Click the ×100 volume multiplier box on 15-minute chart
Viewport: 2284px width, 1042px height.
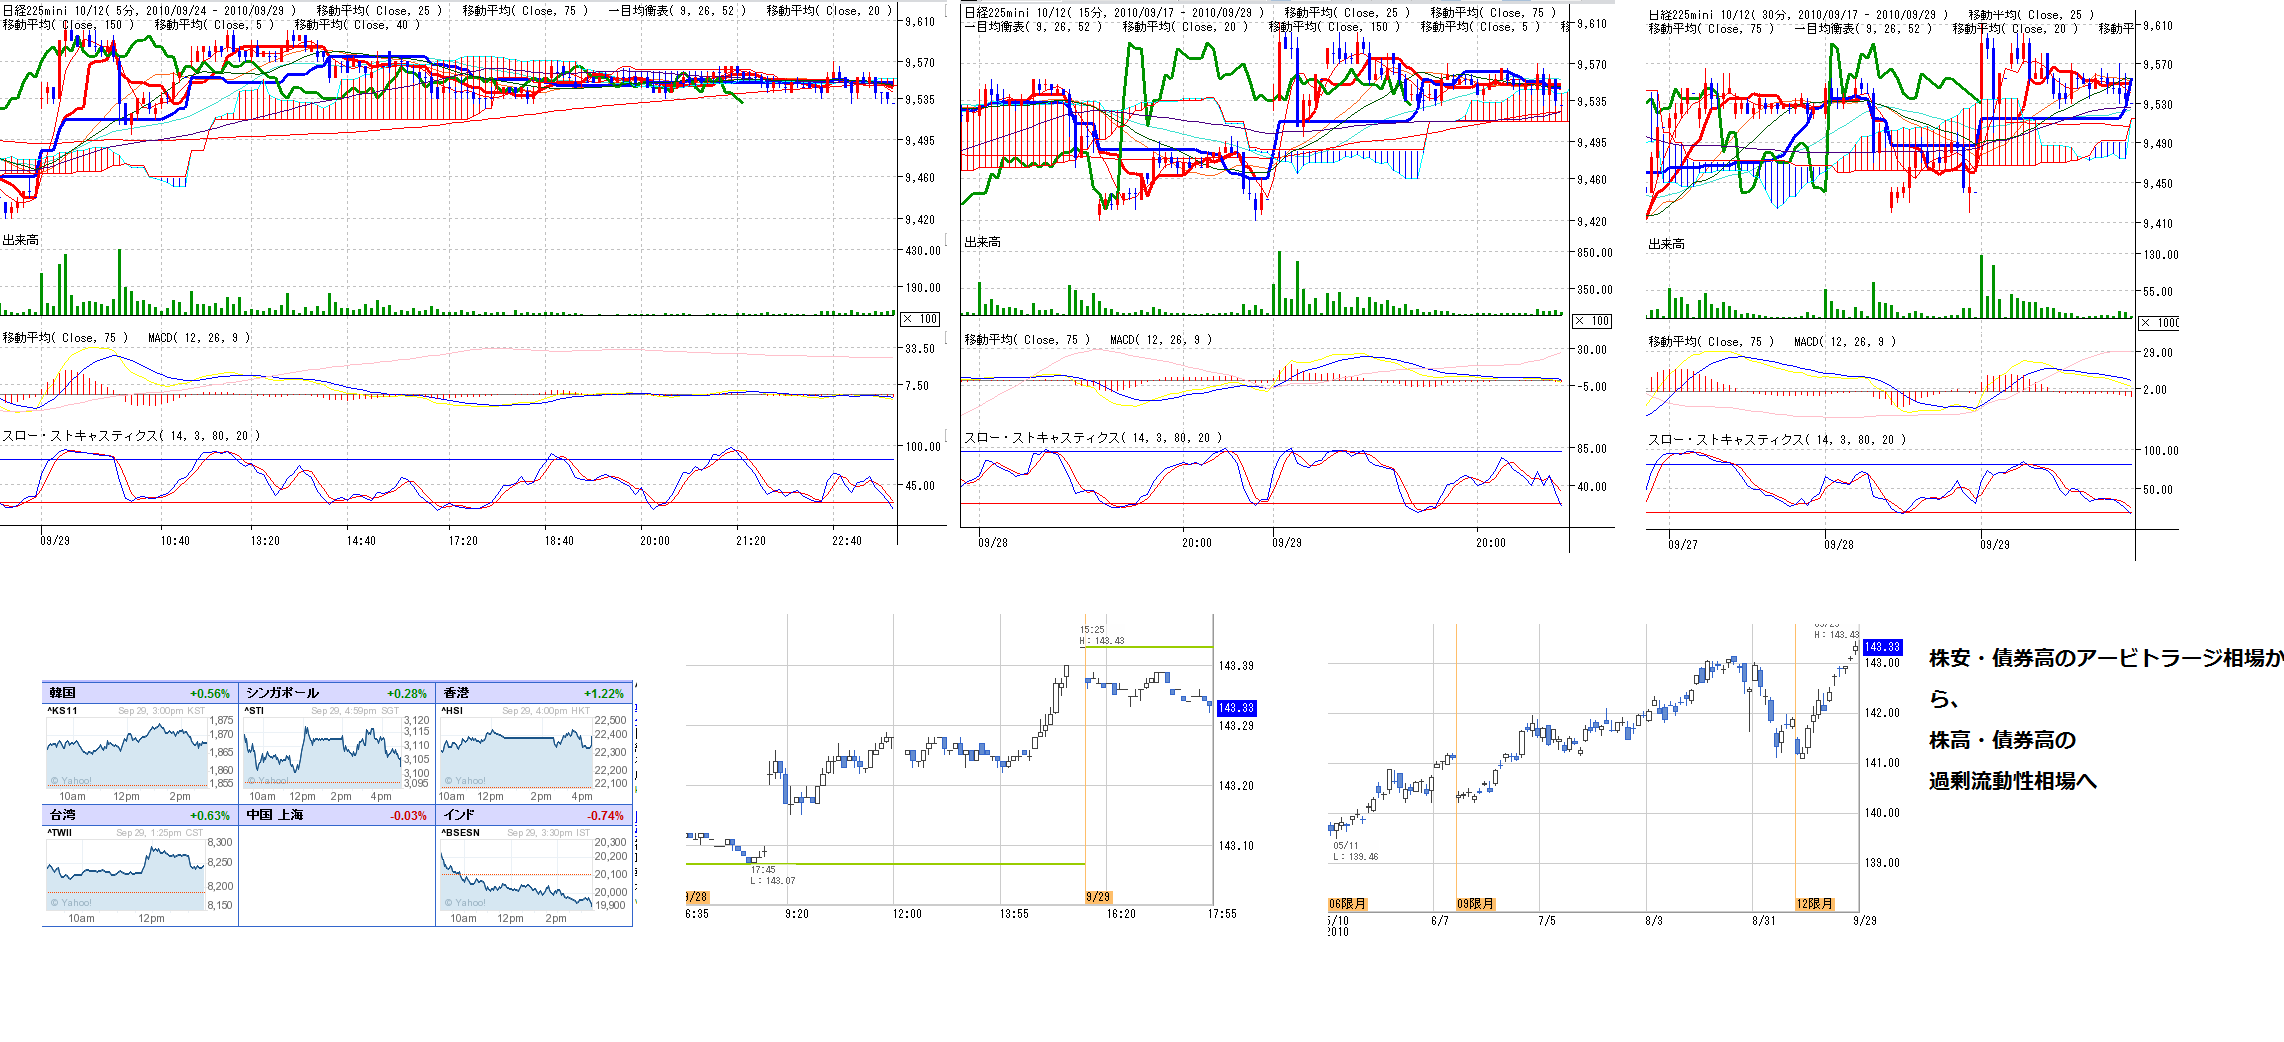pyautogui.click(x=1592, y=321)
